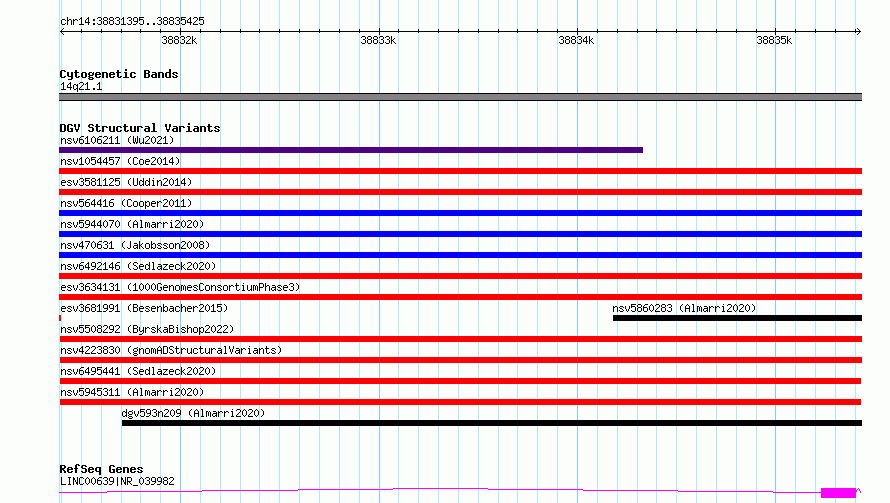Image resolution: width=890 pixels, height=503 pixels.
Task: Click the 38832k ruler tick label
Action: click(x=179, y=40)
